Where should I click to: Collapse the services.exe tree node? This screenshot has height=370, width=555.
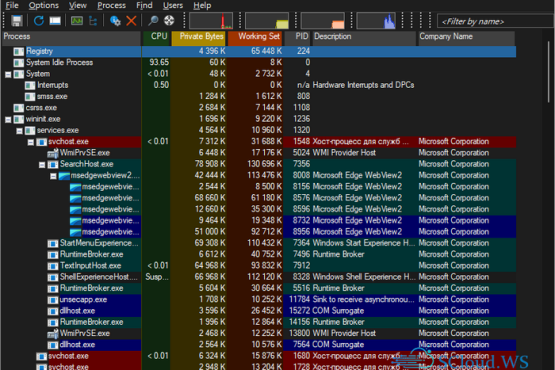(19, 131)
